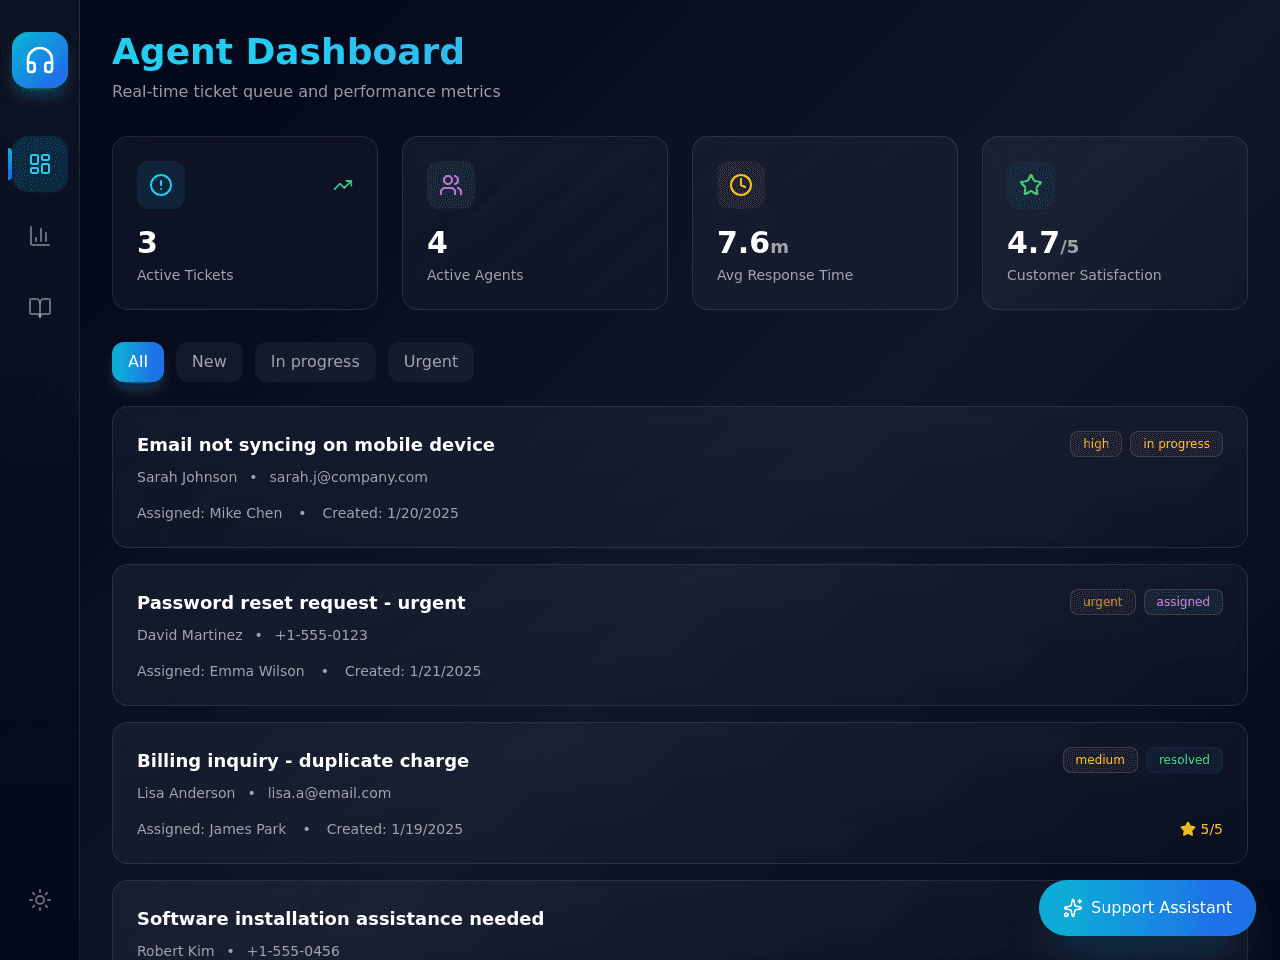Select the New filter tab
This screenshot has width=1280, height=960.
click(x=209, y=362)
